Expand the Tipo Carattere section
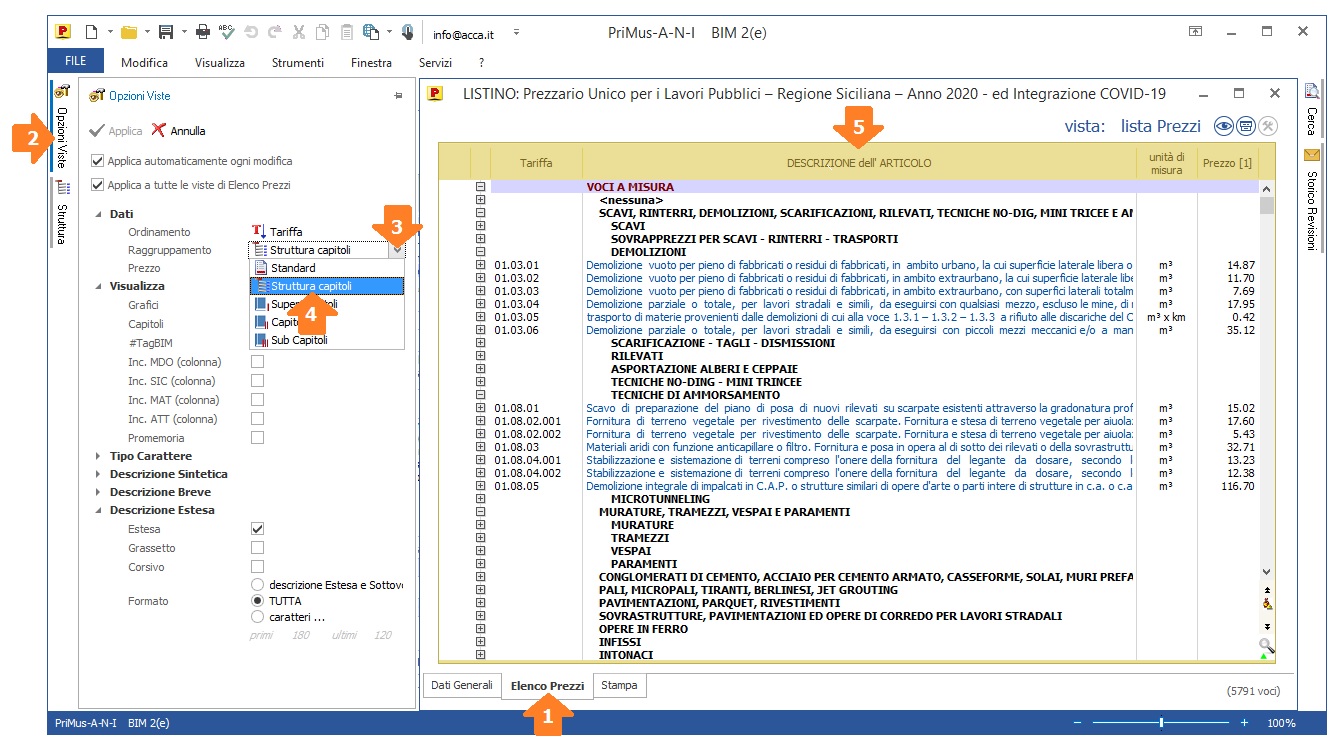Image resolution: width=1344 pixels, height=752 pixels. coord(99,456)
